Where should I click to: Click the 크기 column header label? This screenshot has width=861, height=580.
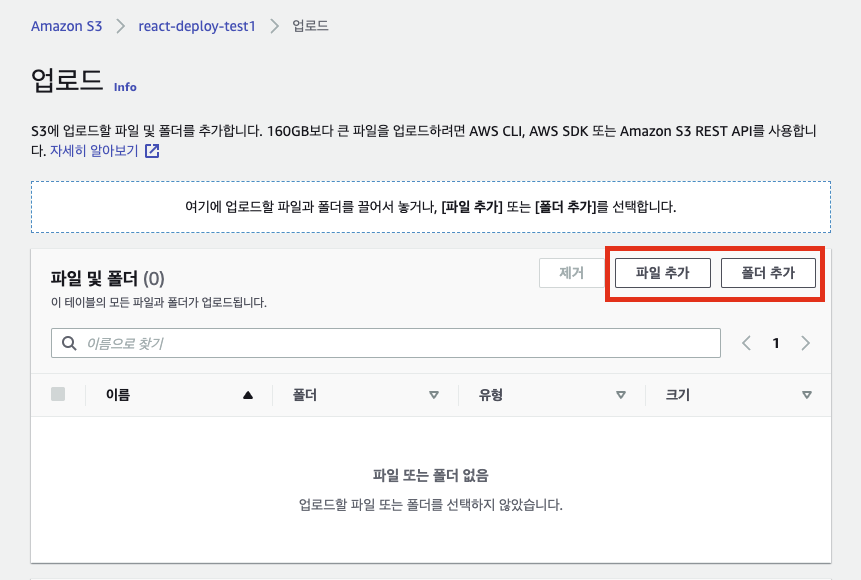click(678, 395)
